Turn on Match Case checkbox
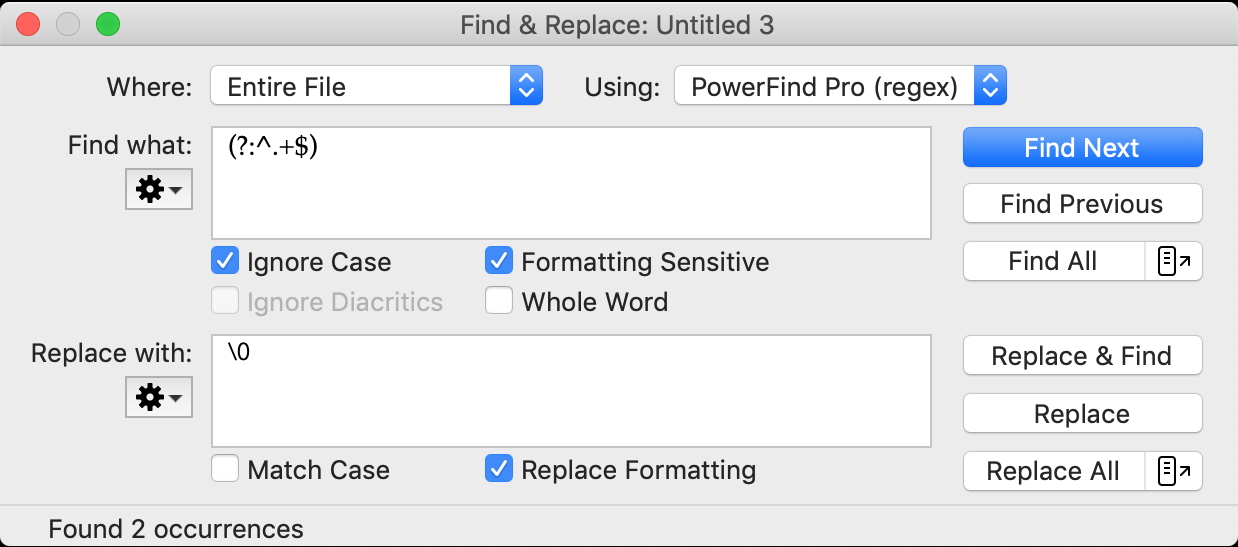This screenshot has width=1238, height=547. tap(226, 469)
